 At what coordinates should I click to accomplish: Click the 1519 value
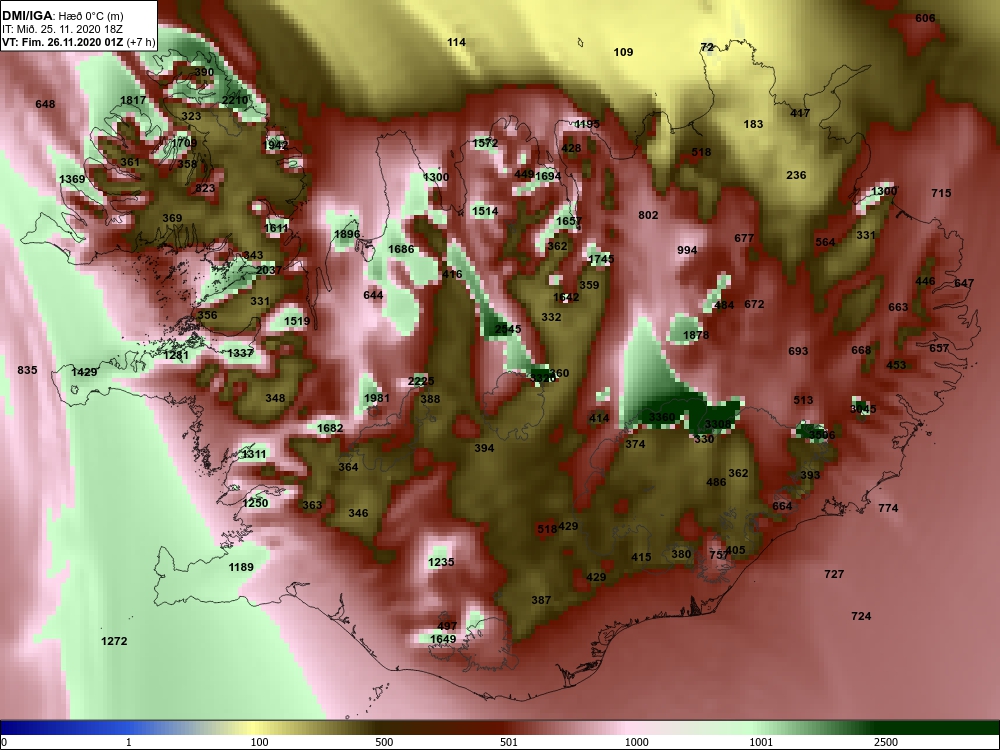click(297, 321)
